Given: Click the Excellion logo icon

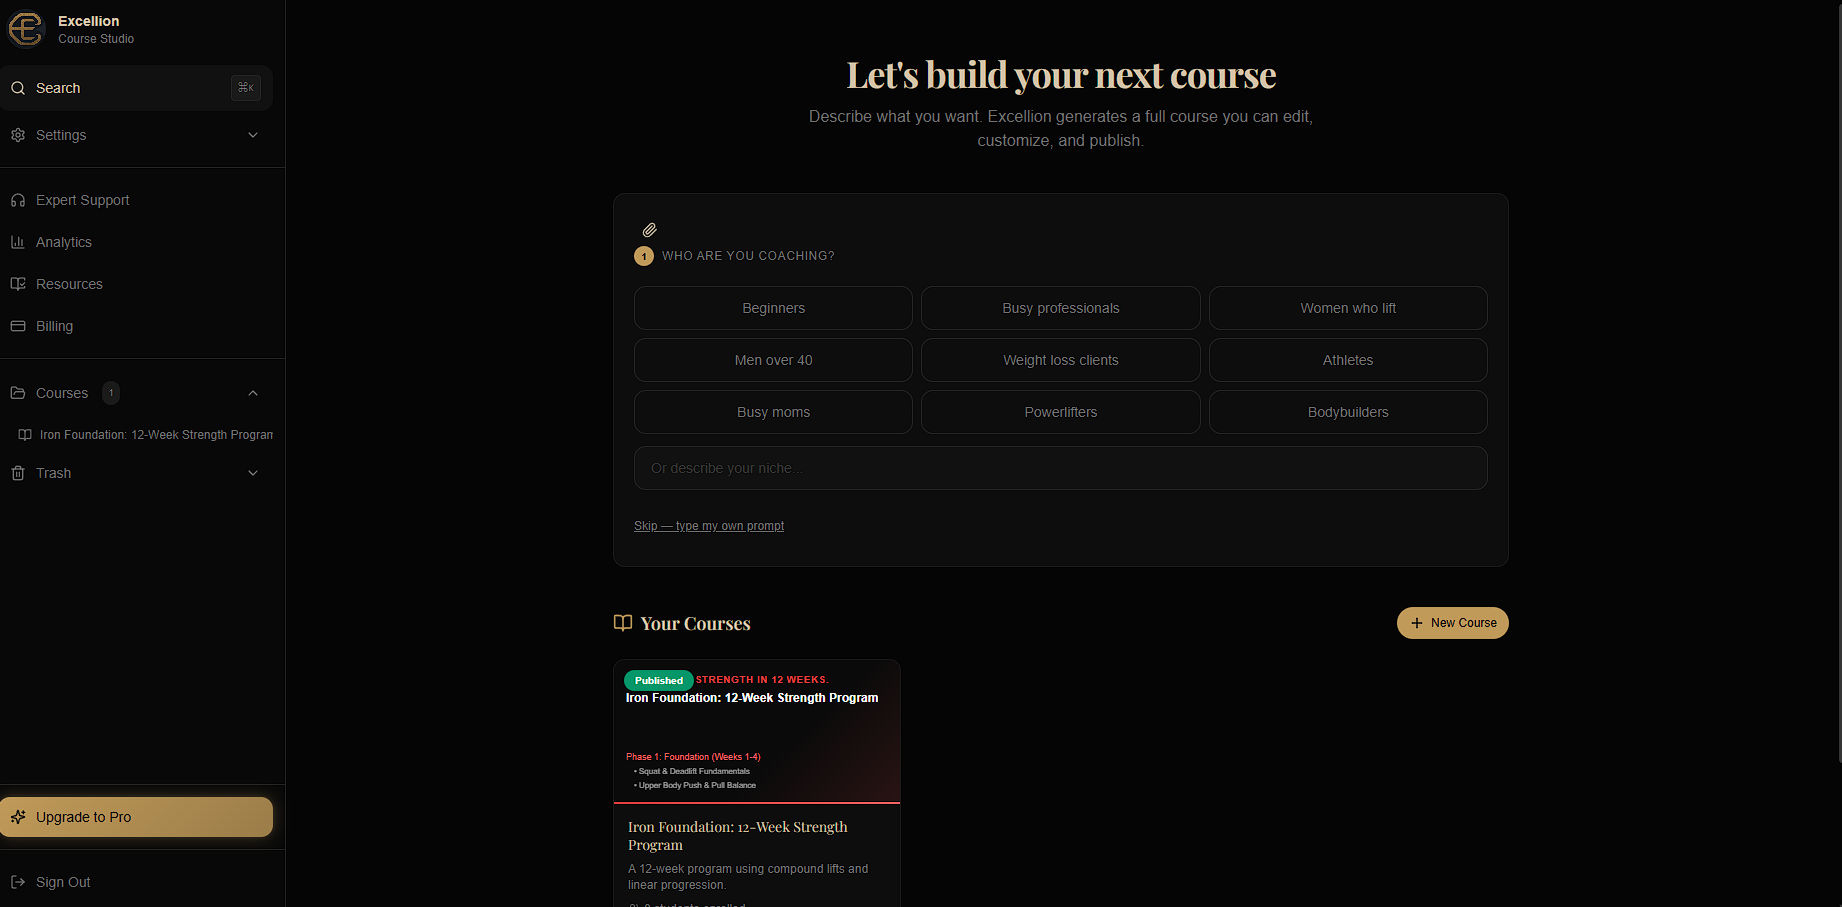Looking at the screenshot, I should click(26, 29).
